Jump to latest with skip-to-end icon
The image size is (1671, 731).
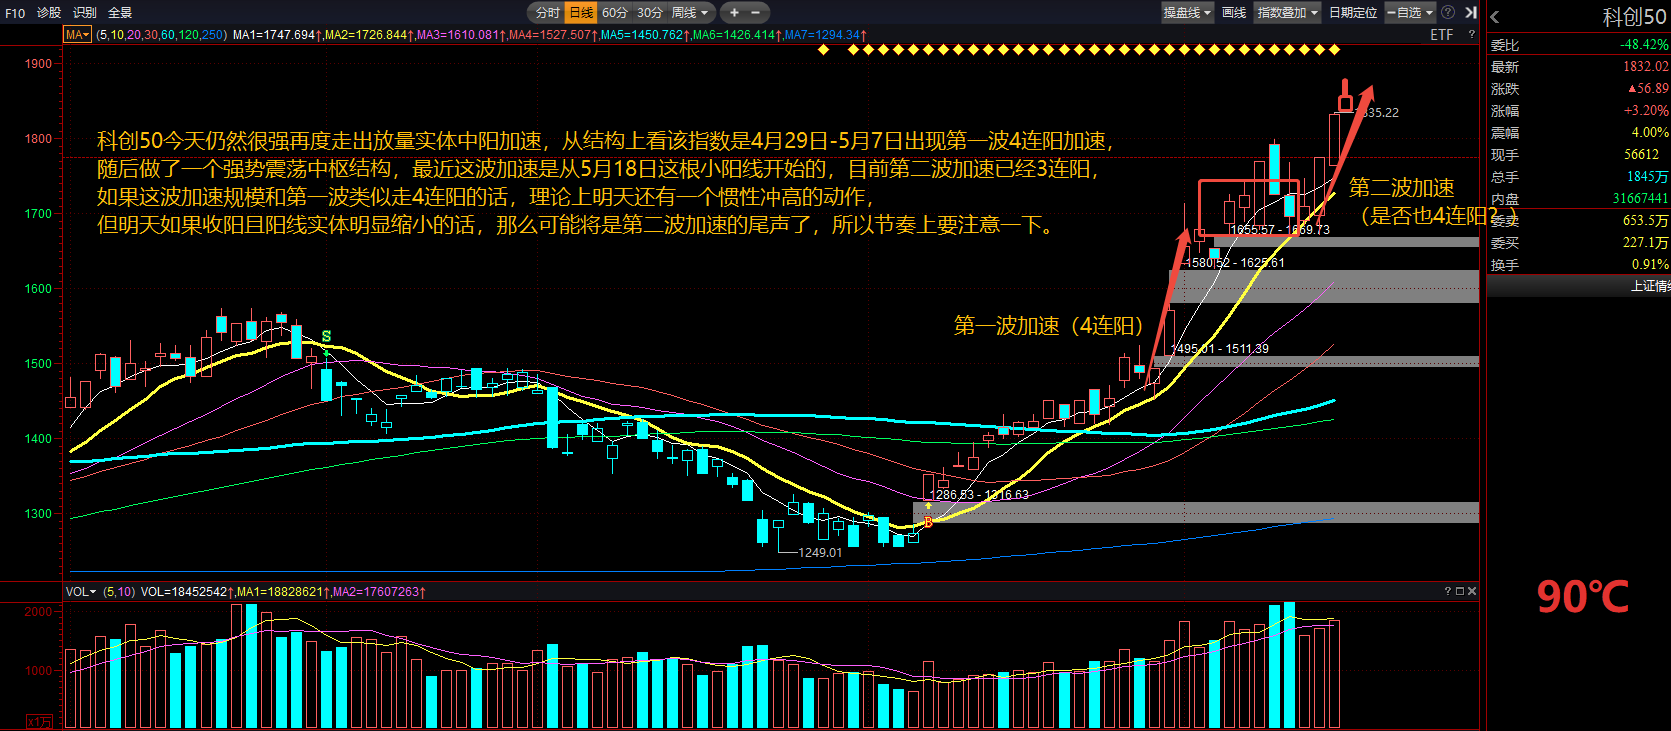pyautogui.click(x=1471, y=13)
